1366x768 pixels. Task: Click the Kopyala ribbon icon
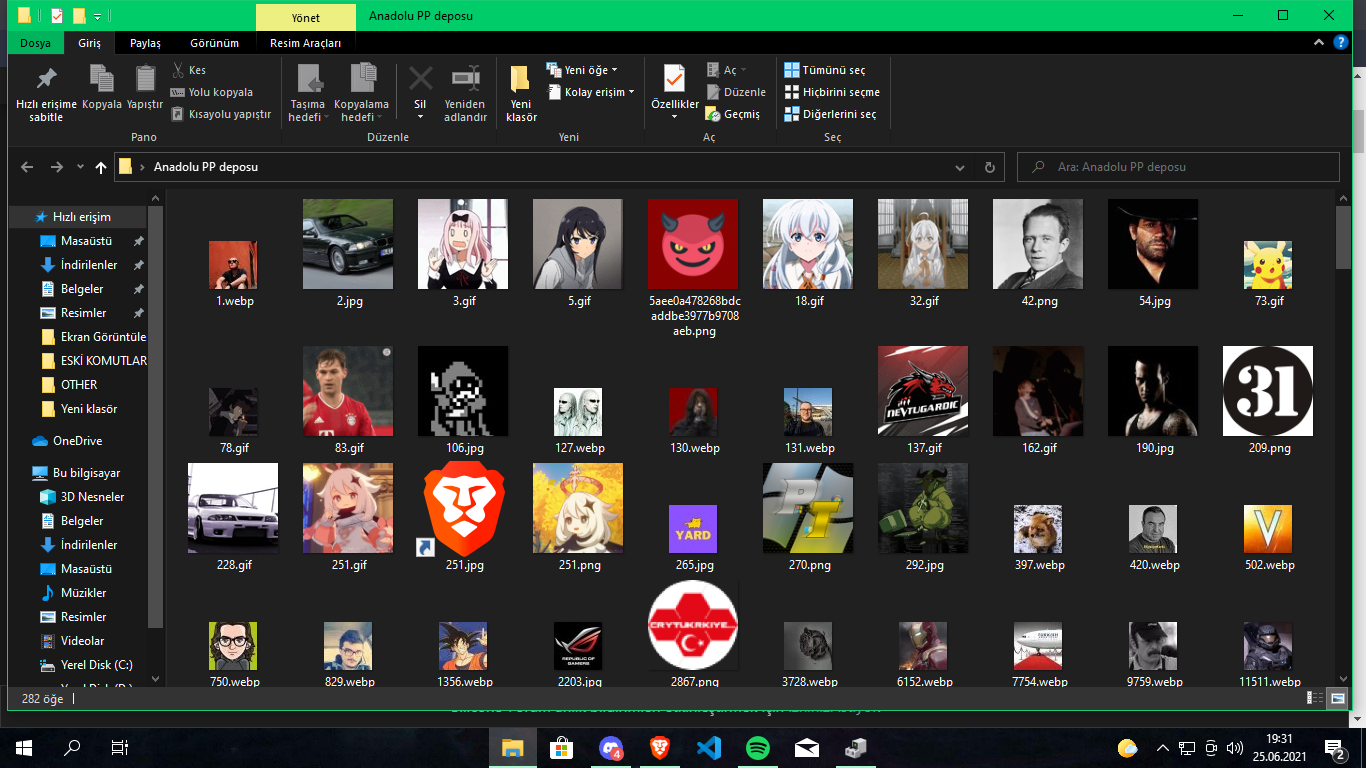point(102,87)
